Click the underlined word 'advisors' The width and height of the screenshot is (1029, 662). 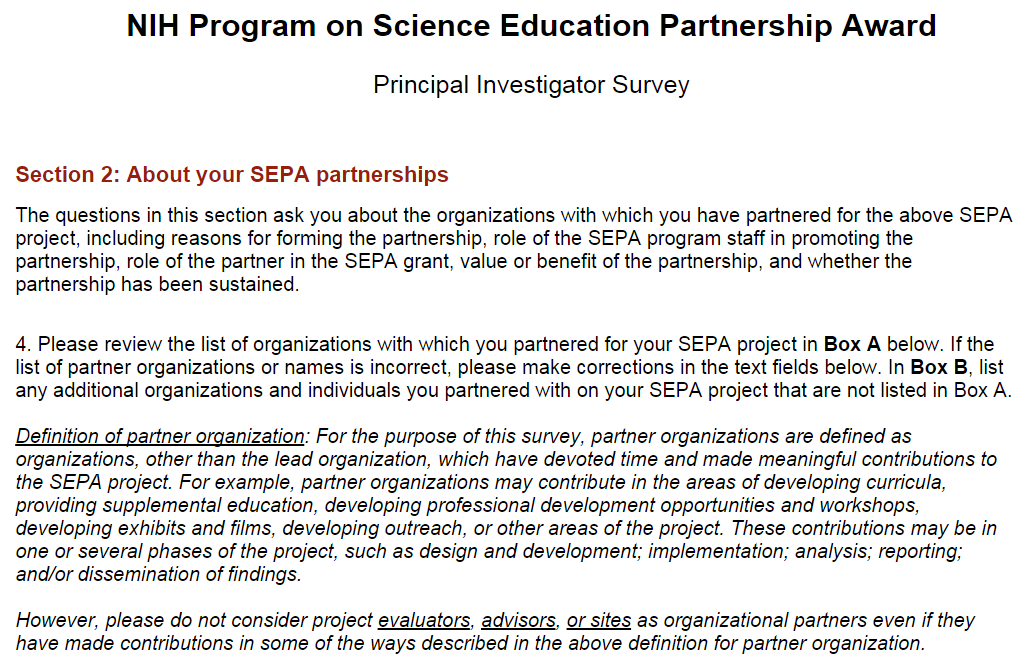pos(518,620)
